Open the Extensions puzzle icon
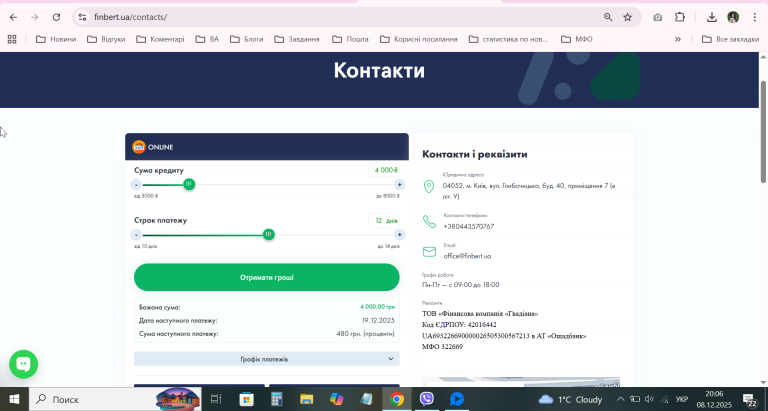Viewport: 768px width, 411px height. (680, 17)
